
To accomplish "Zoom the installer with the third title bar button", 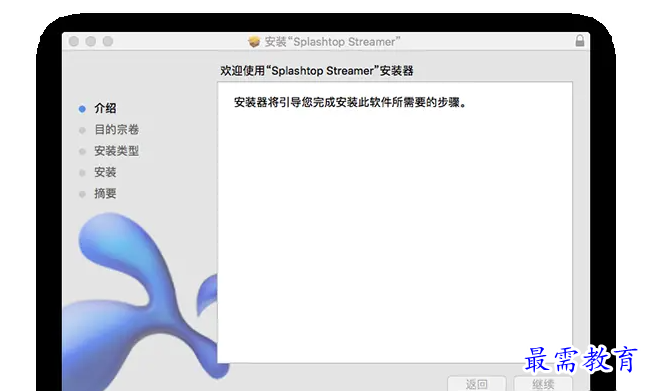I will point(108,41).
